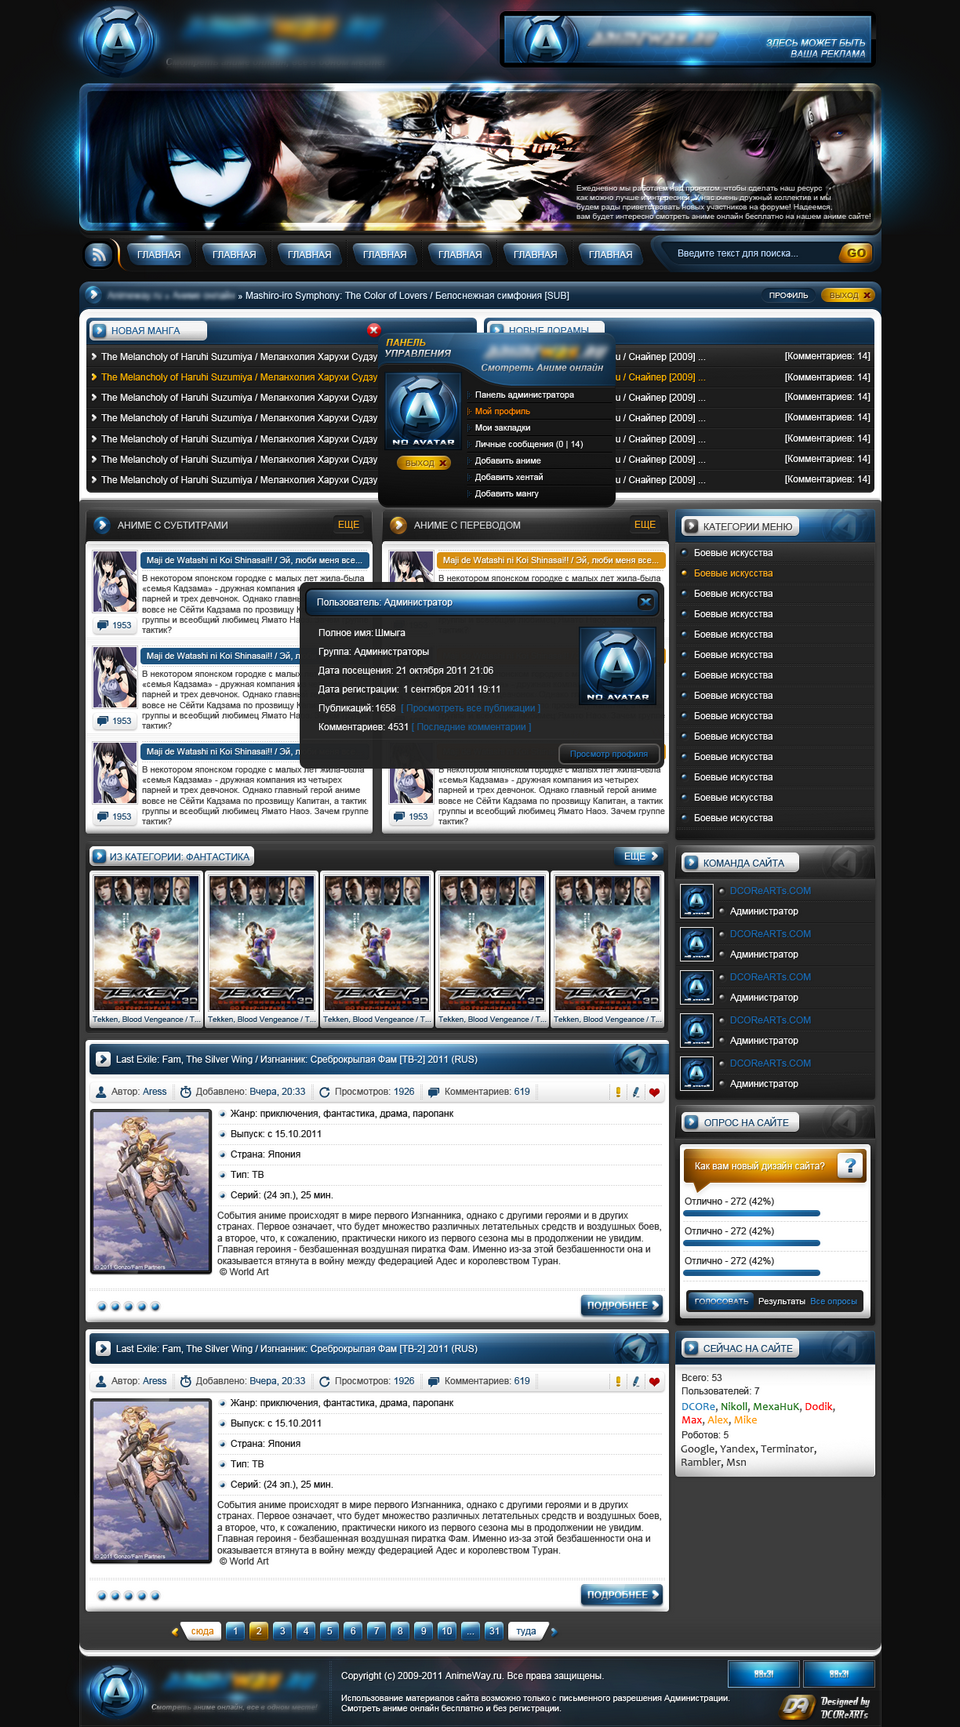Viewport: 960px width, 1727px height.
Task: Click ПОДРОБНЕЕ in the first Last Exile post
Action: [x=622, y=1305]
